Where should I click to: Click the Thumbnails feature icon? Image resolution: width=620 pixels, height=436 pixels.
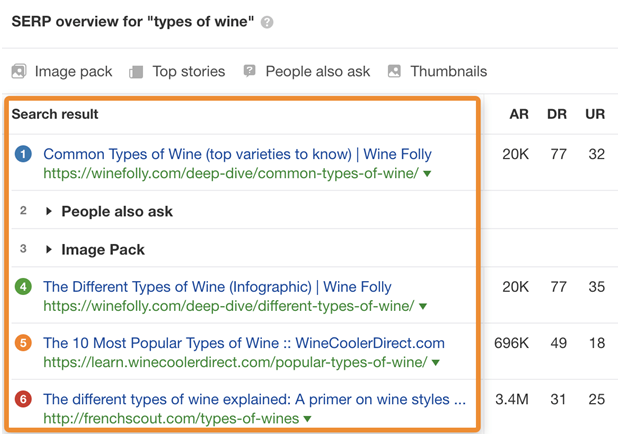[394, 71]
